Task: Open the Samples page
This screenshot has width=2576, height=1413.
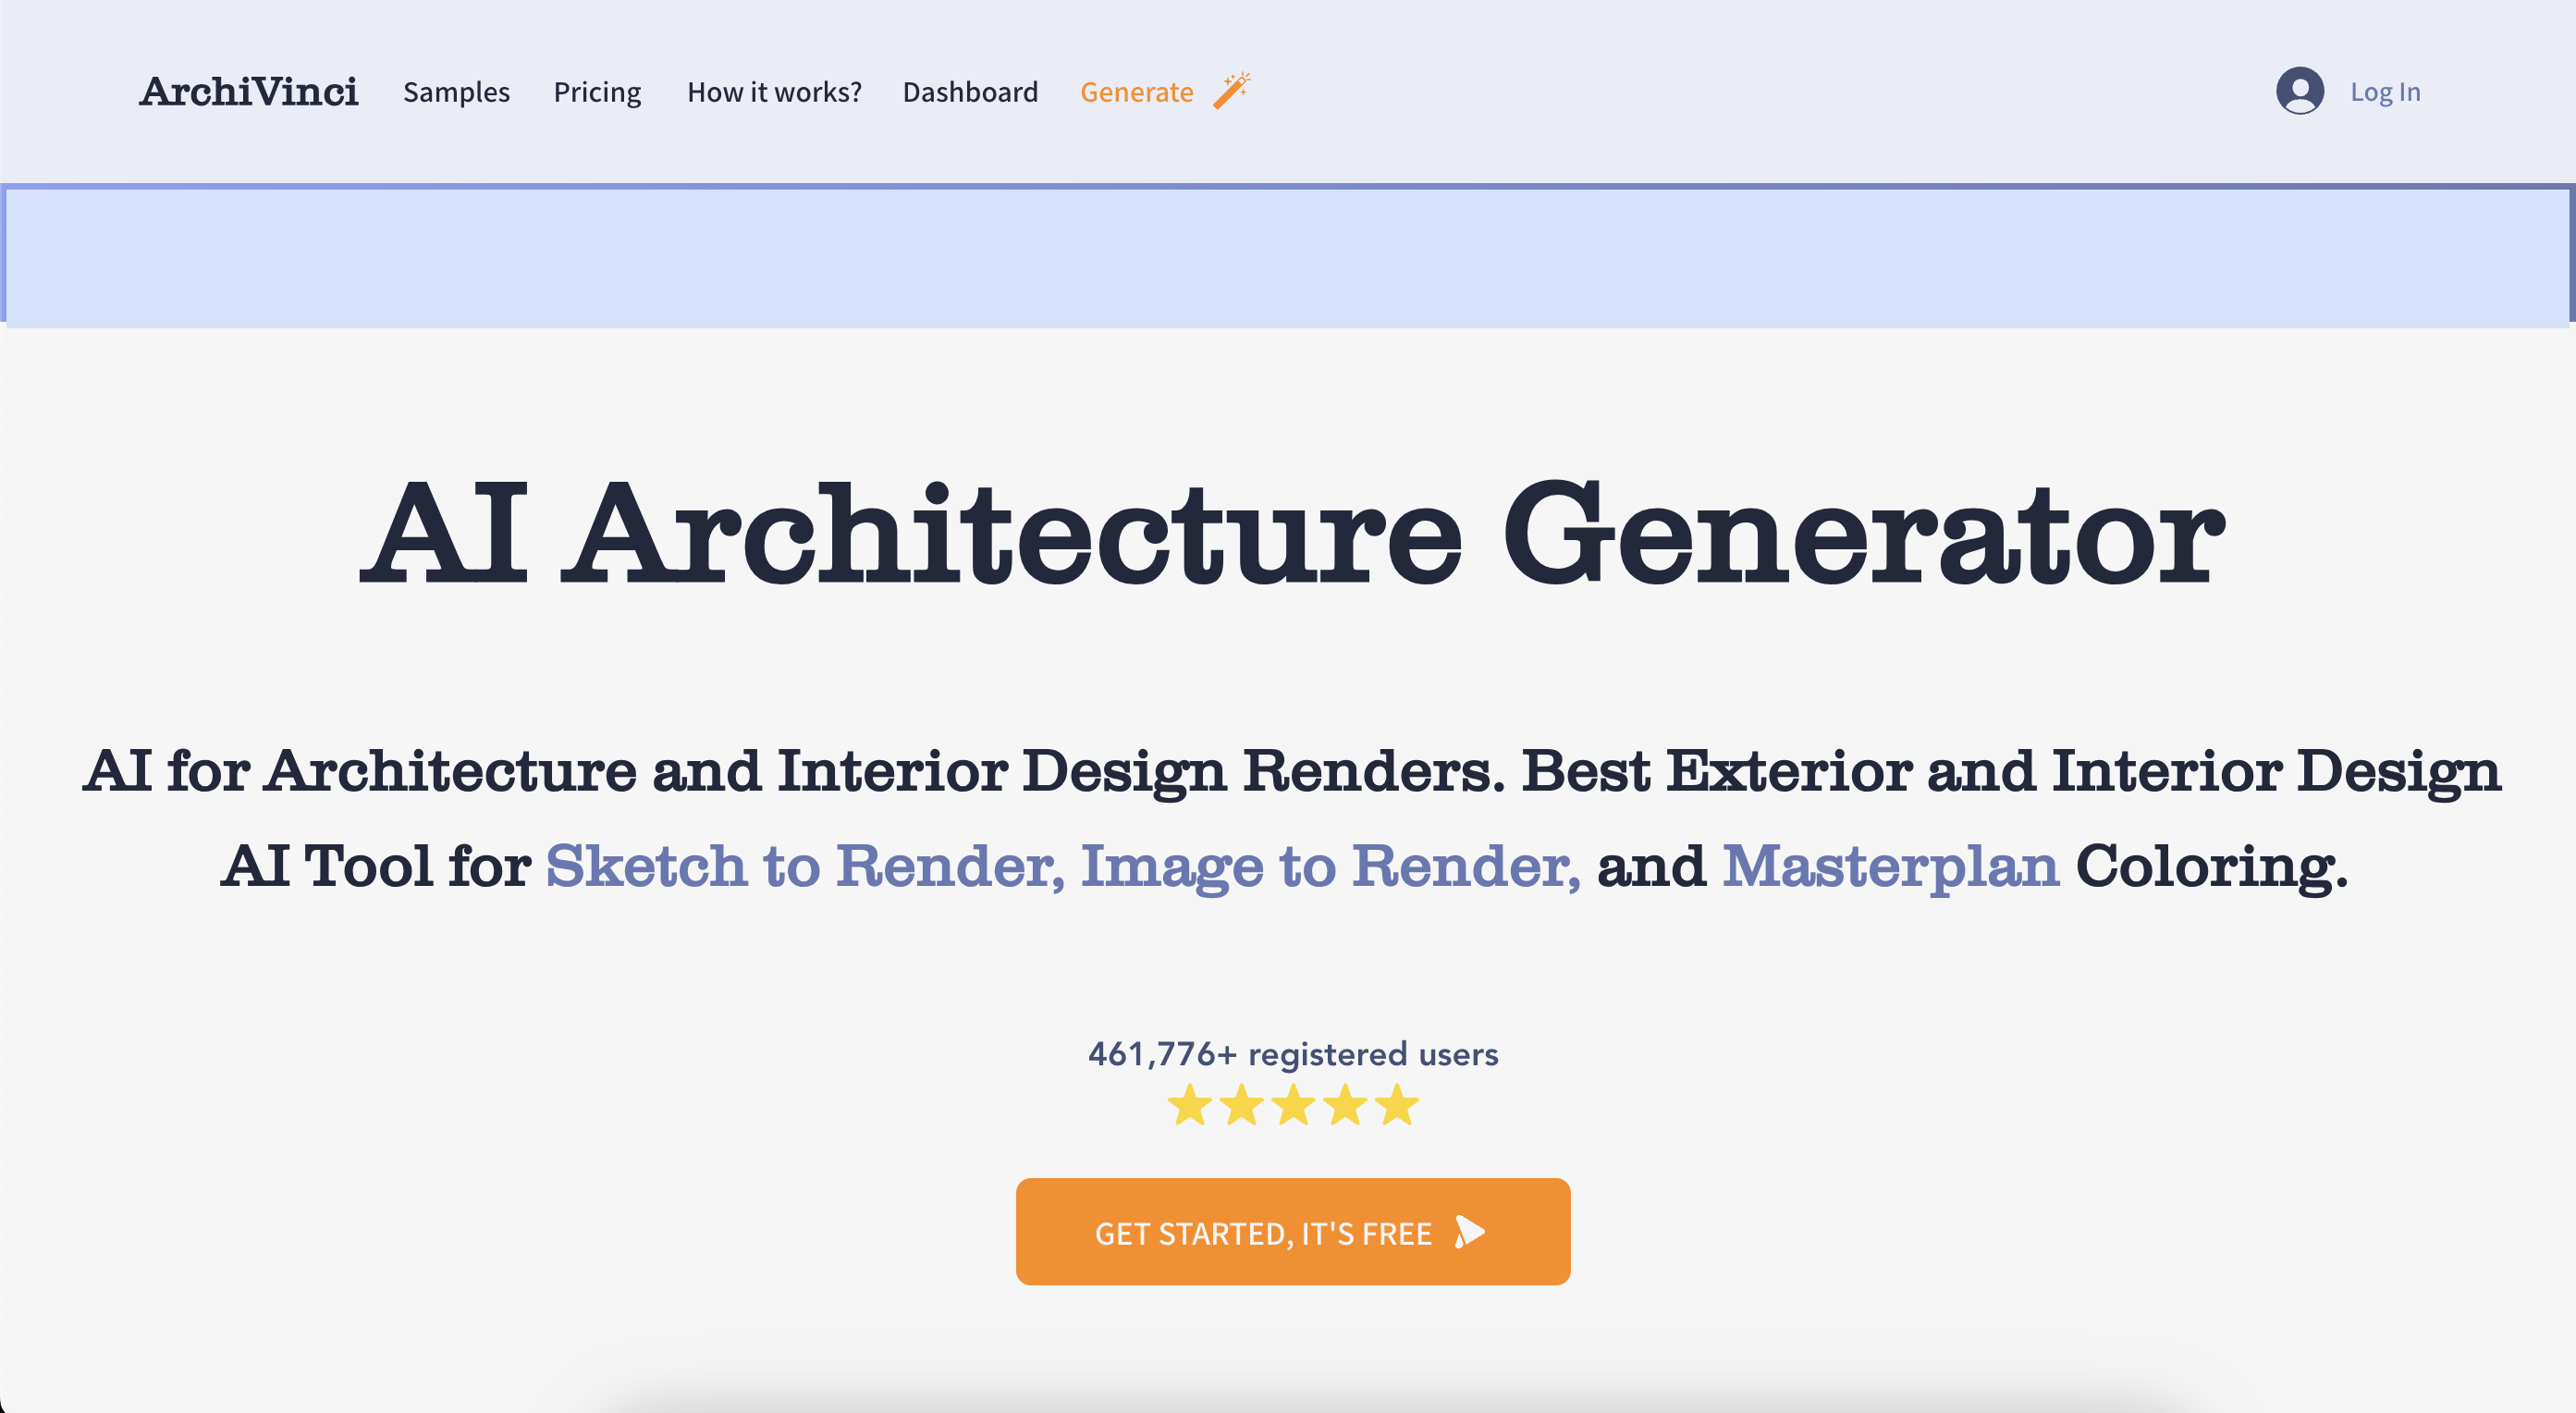Action: click(456, 92)
